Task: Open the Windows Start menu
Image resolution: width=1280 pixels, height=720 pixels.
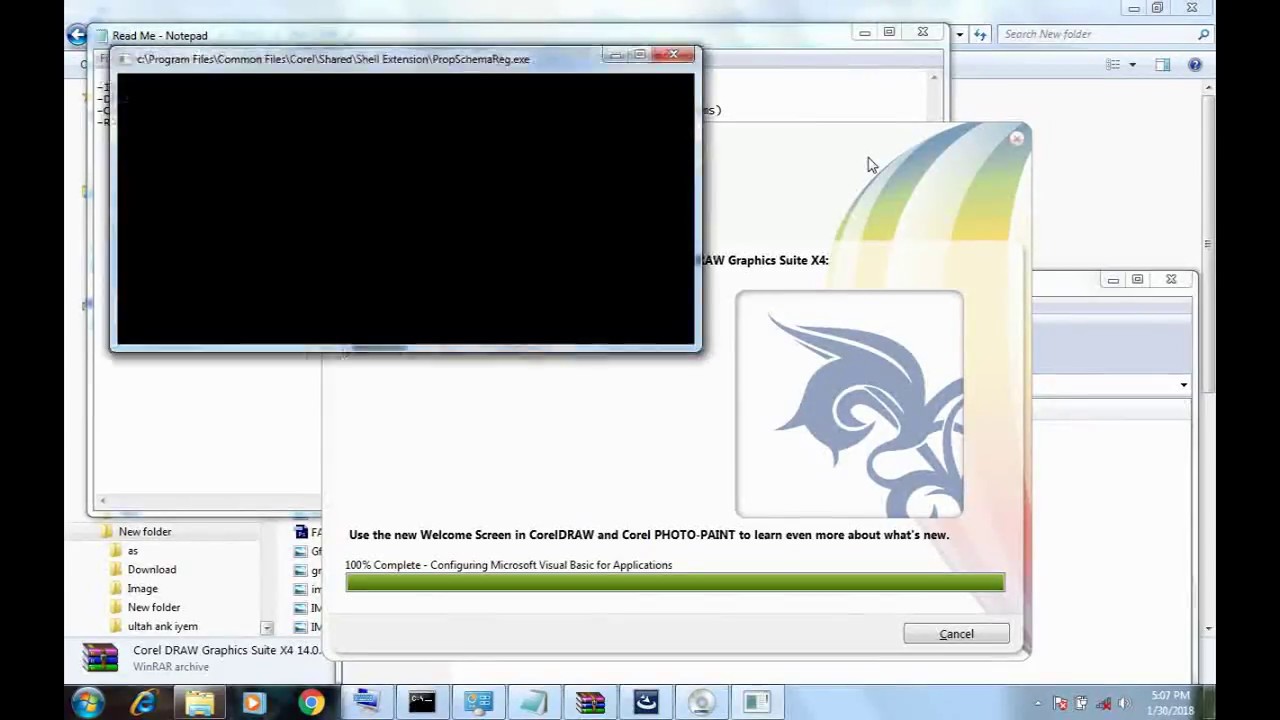Action: pyautogui.click(x=88, y=703)
